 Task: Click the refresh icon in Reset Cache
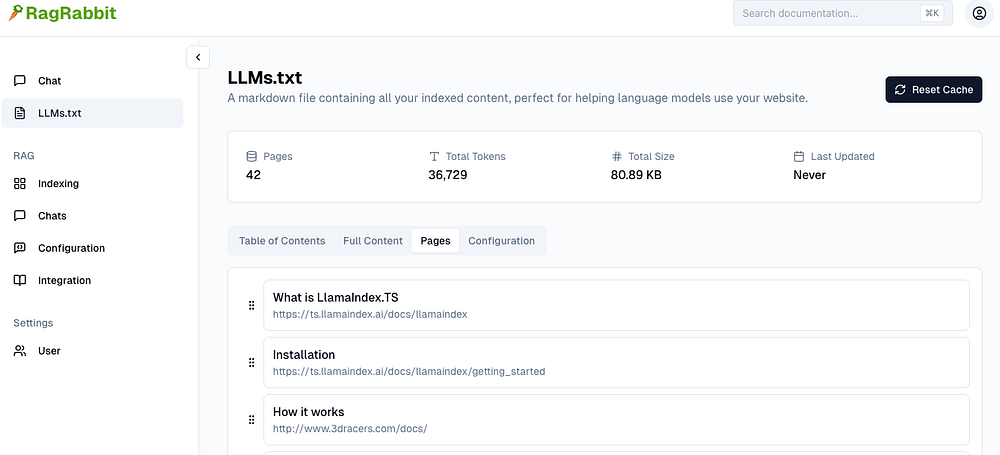pyautogui.click(x=900, y=89)
